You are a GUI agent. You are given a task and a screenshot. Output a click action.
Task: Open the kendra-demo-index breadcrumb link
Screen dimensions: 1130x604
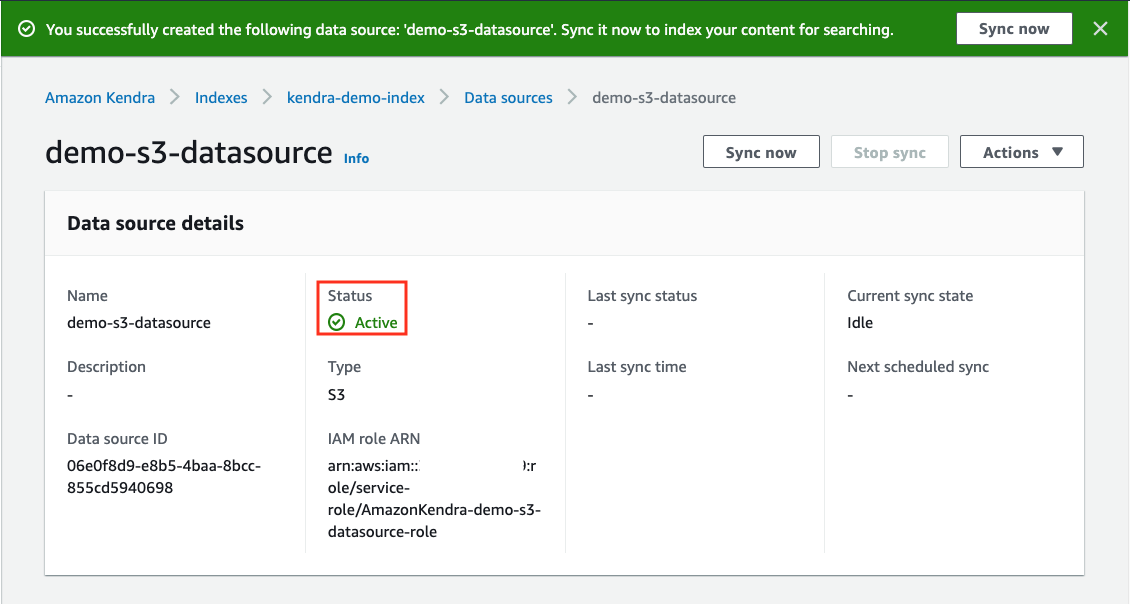(356, 97)
